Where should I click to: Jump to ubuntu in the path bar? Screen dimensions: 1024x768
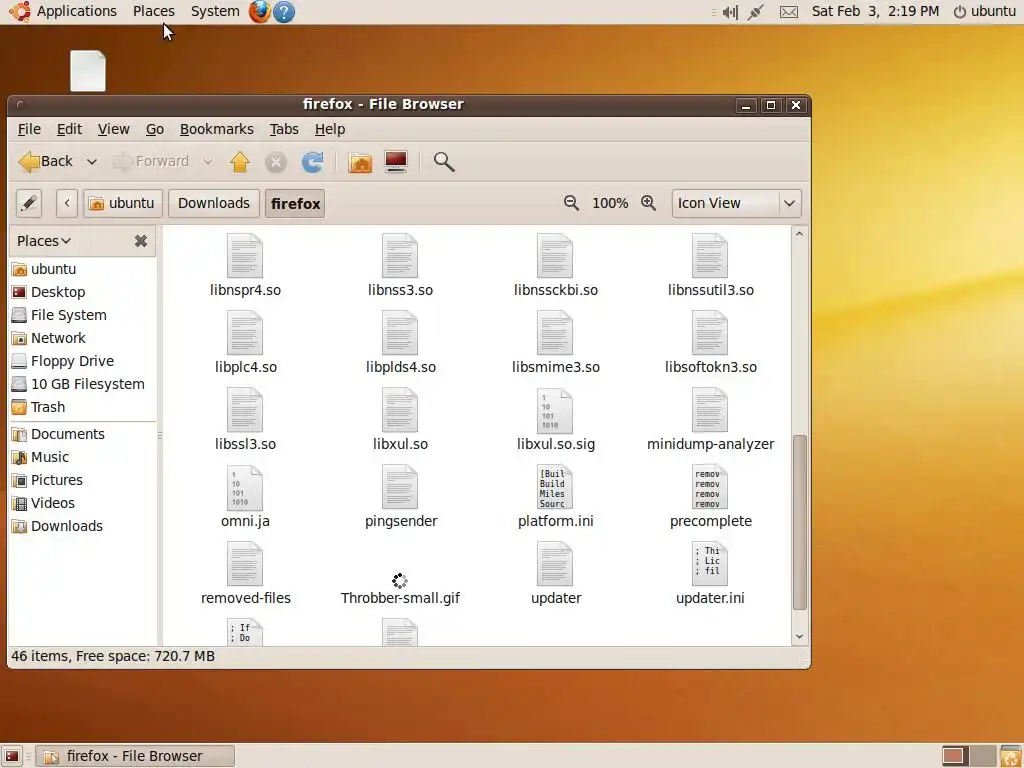(x=122, y=203)
